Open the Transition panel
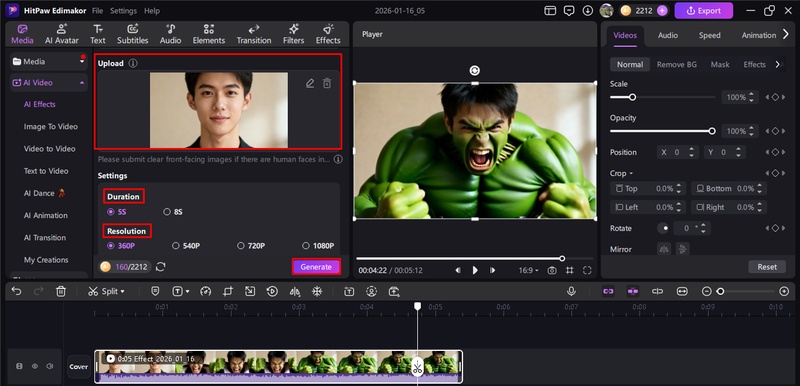This screenshot has height=386, width=800. (x=254, y=34)
